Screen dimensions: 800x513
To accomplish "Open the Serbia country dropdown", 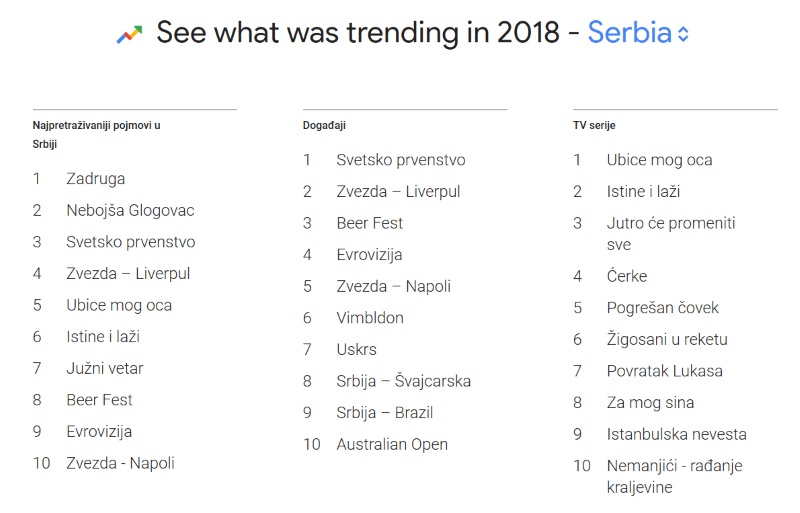I will tap(638, 33).
